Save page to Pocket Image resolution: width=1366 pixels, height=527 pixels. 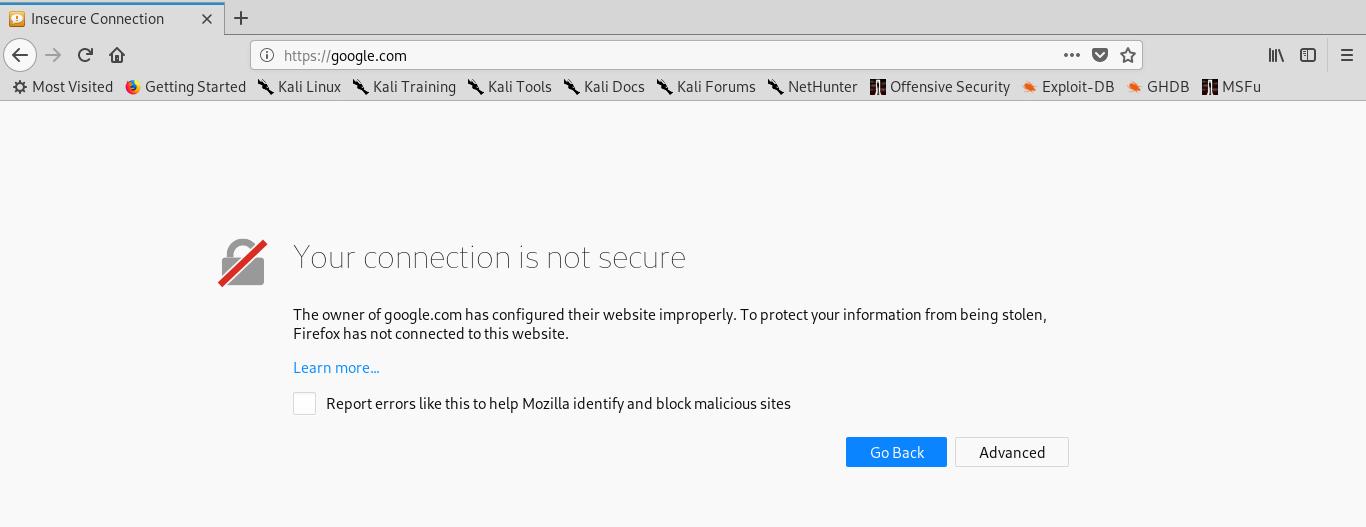[x=1099, y=55]
